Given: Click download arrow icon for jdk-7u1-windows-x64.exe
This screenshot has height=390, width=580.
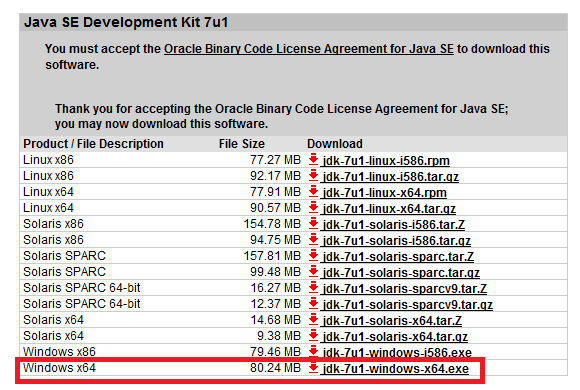Looking at the screenshot, I should click(313, 367).
